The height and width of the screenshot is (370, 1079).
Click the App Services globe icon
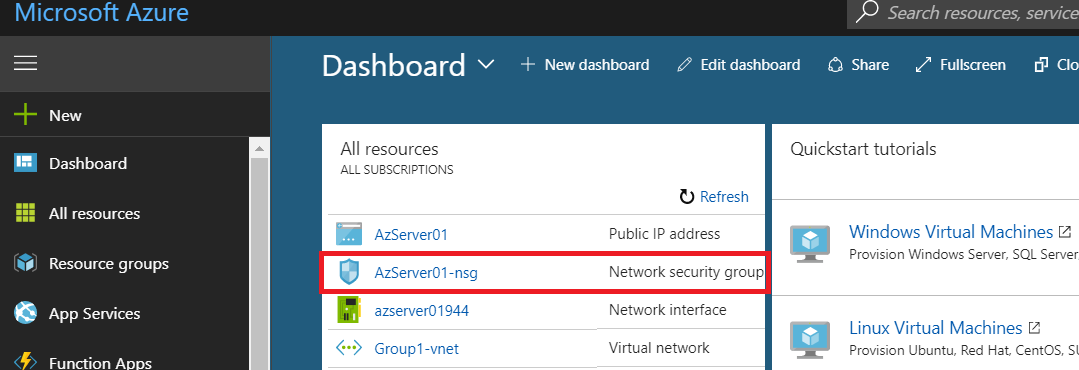[25, 314]
